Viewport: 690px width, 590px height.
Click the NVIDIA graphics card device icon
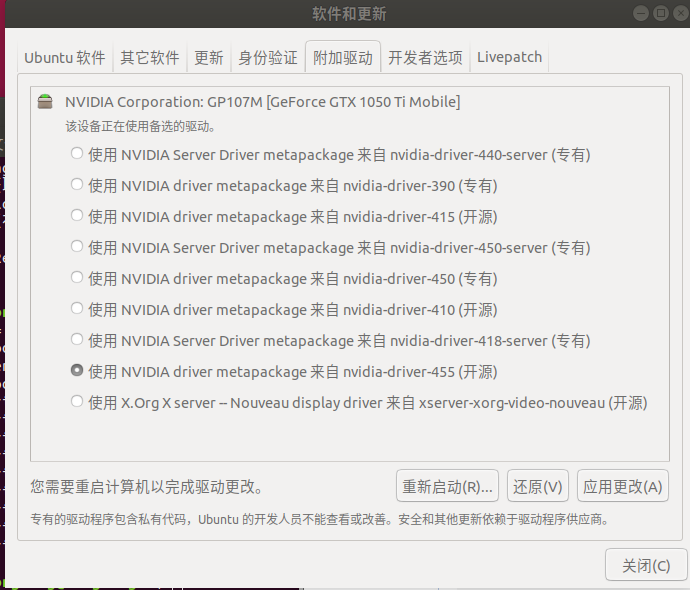[x=45, y=102]
